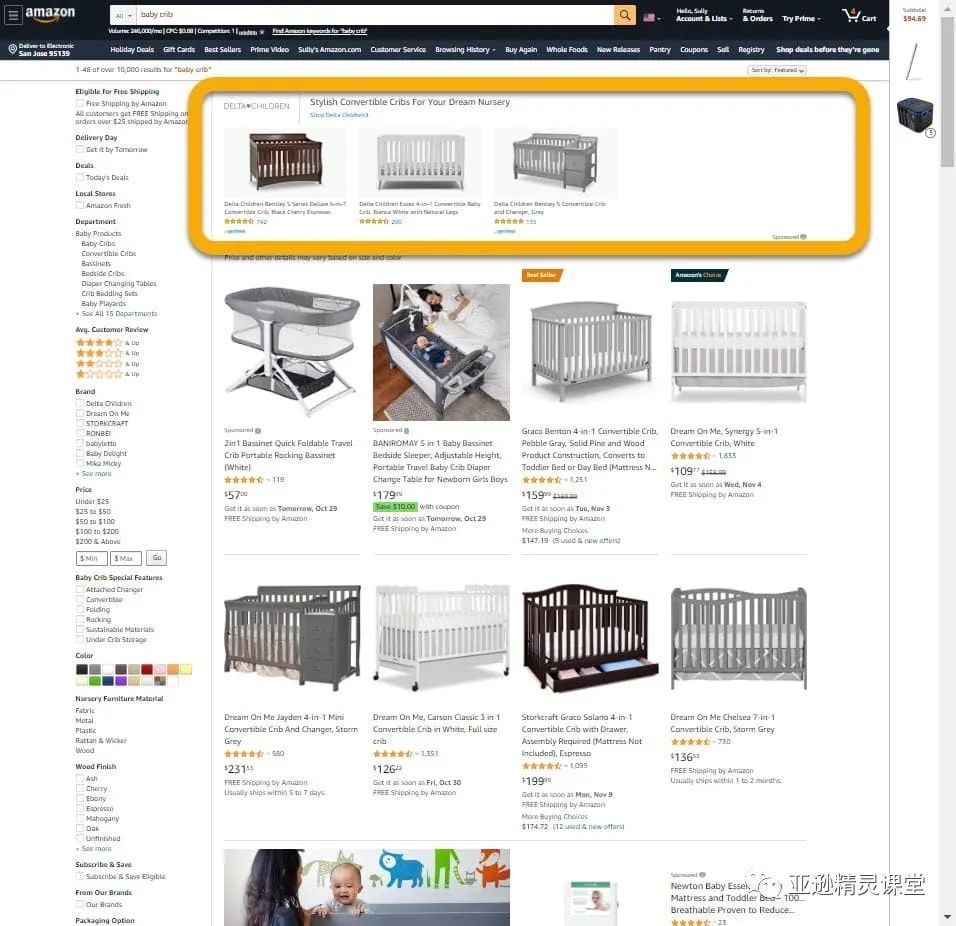The image size is (956, 926).
Task: Click the US flag language icon
Action: [x=651, y=18]
